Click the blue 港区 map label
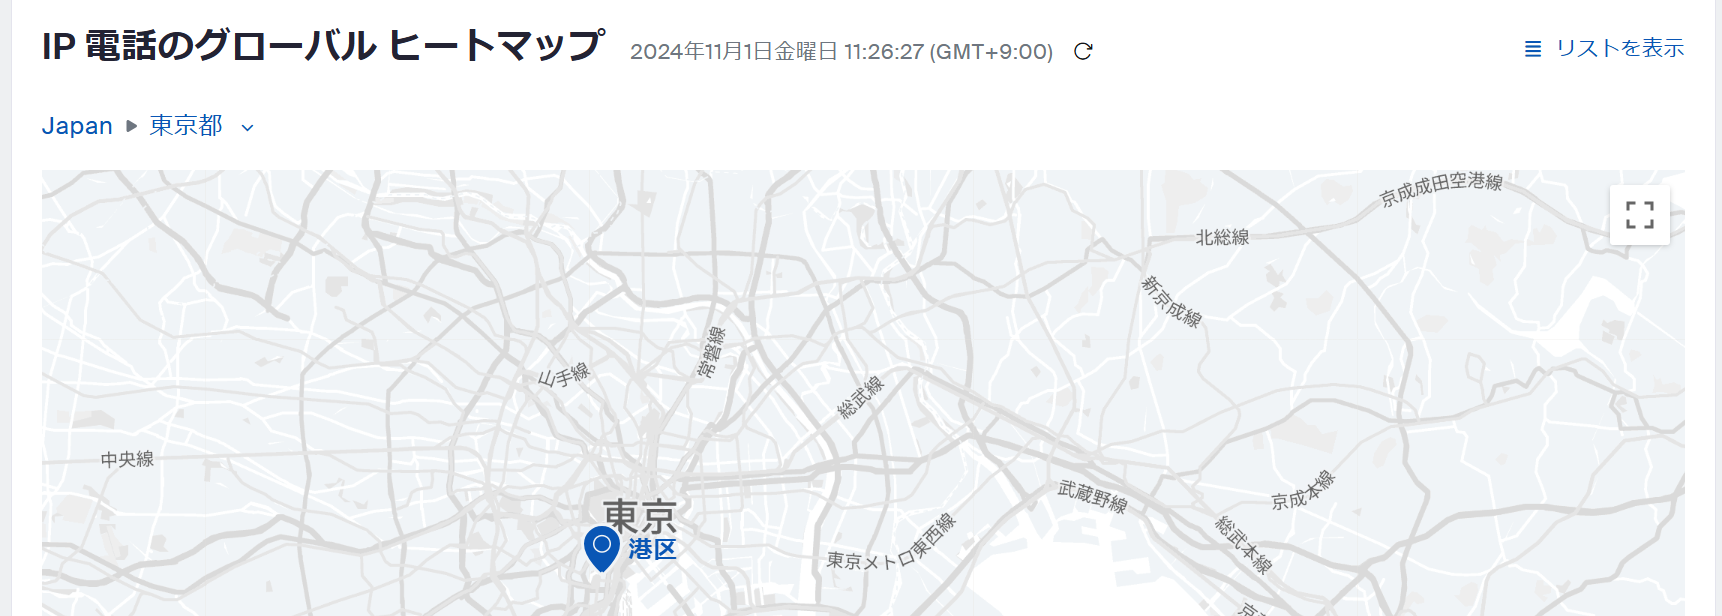The image size is (1722, 616). pyautogui.click(x=653, y=549)
